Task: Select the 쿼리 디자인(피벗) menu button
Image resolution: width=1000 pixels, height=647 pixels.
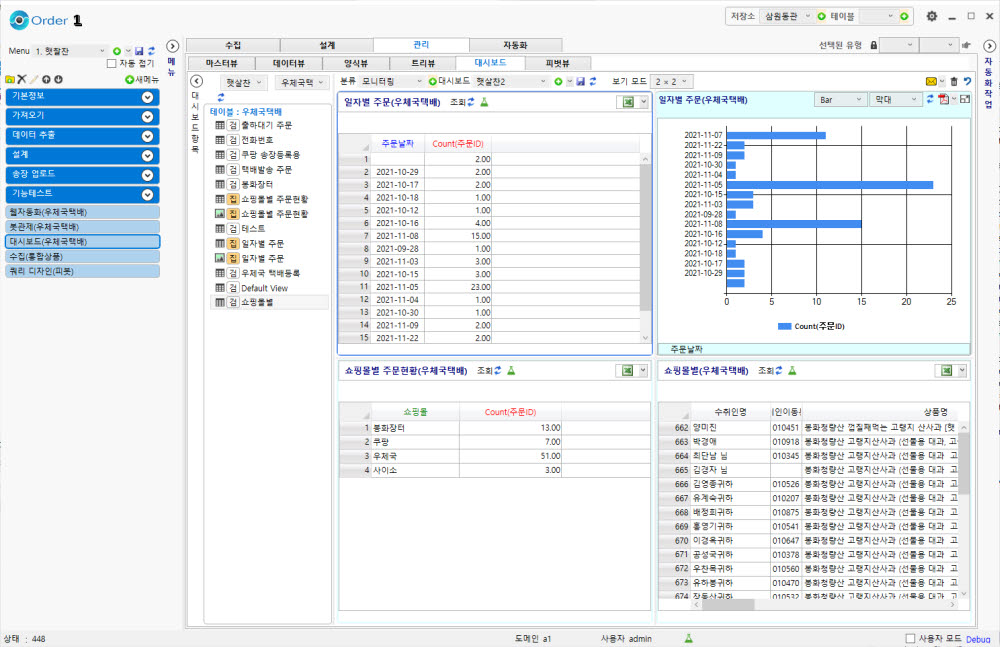Action: [x=82, y=271]
